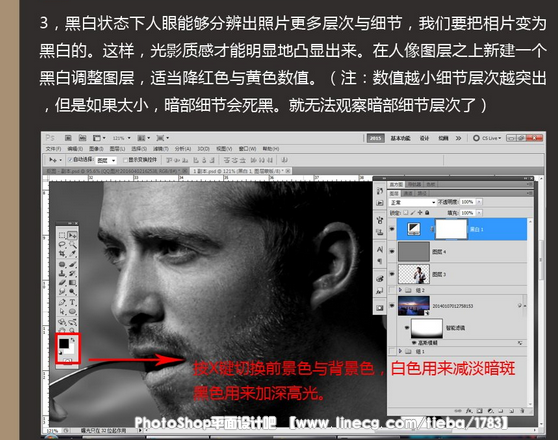The image size is (558, 440).
Task: Open the Character panel icon in dock
Action: (x=380, y=250)
